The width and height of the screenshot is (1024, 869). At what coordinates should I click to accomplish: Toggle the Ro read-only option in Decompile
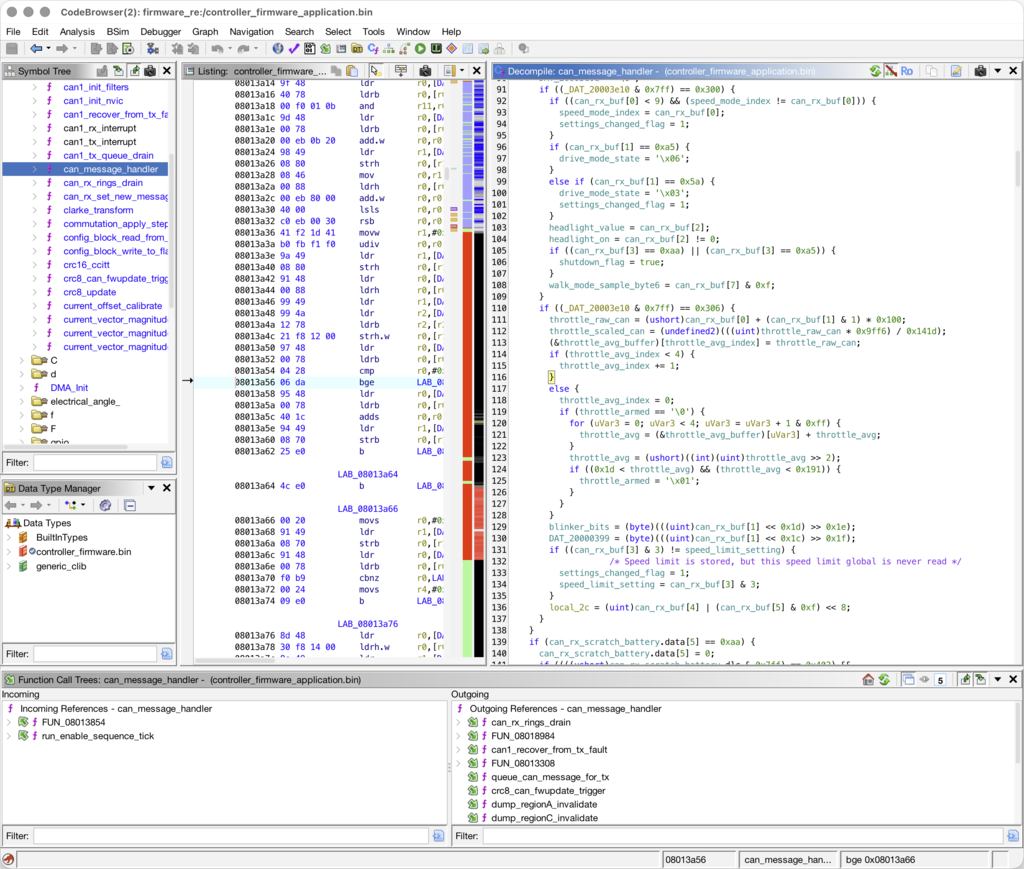coord(906,71)
